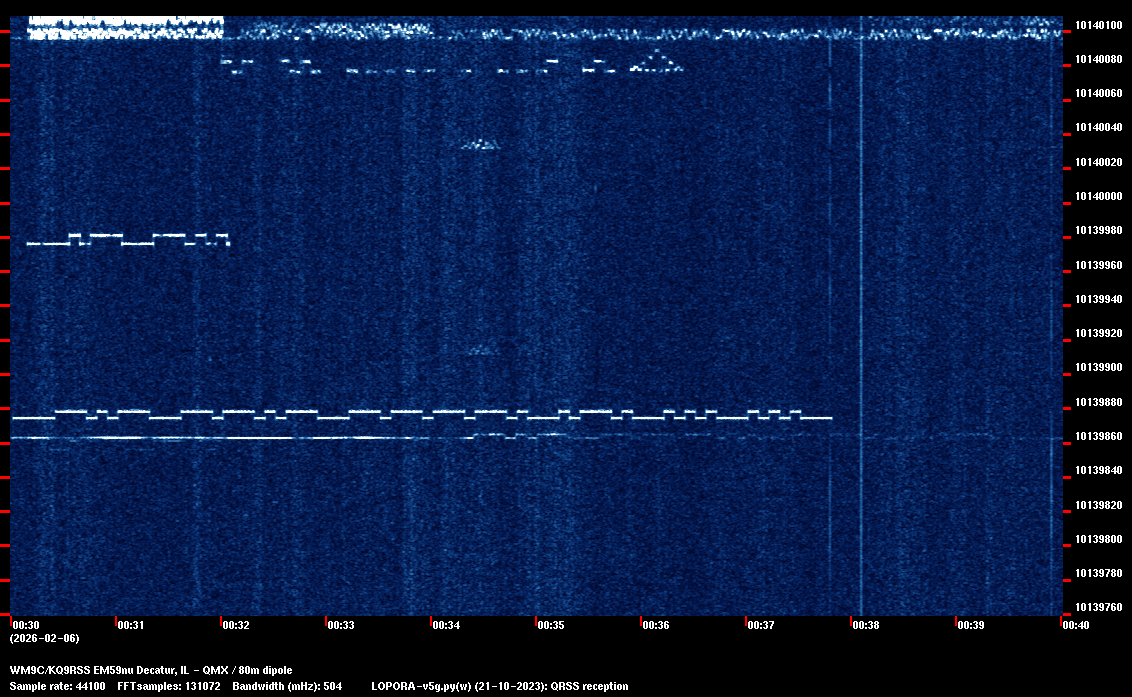Select the 00:38 time marker
Image resolution: width=1132 pixels, height=697 pixels.
[x=866, y=625]
